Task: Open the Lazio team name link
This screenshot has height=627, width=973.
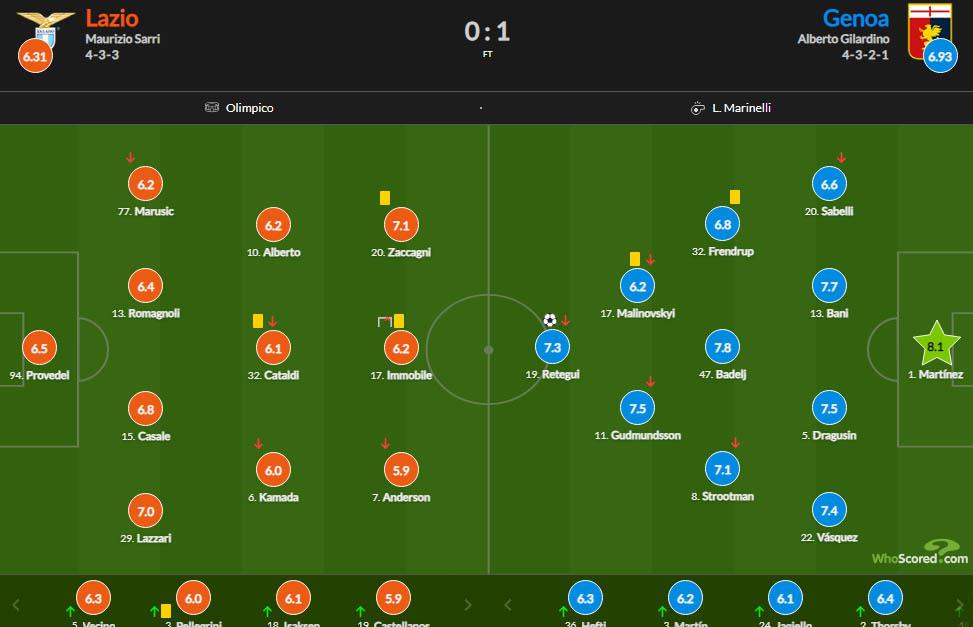Action: (112, 18)
